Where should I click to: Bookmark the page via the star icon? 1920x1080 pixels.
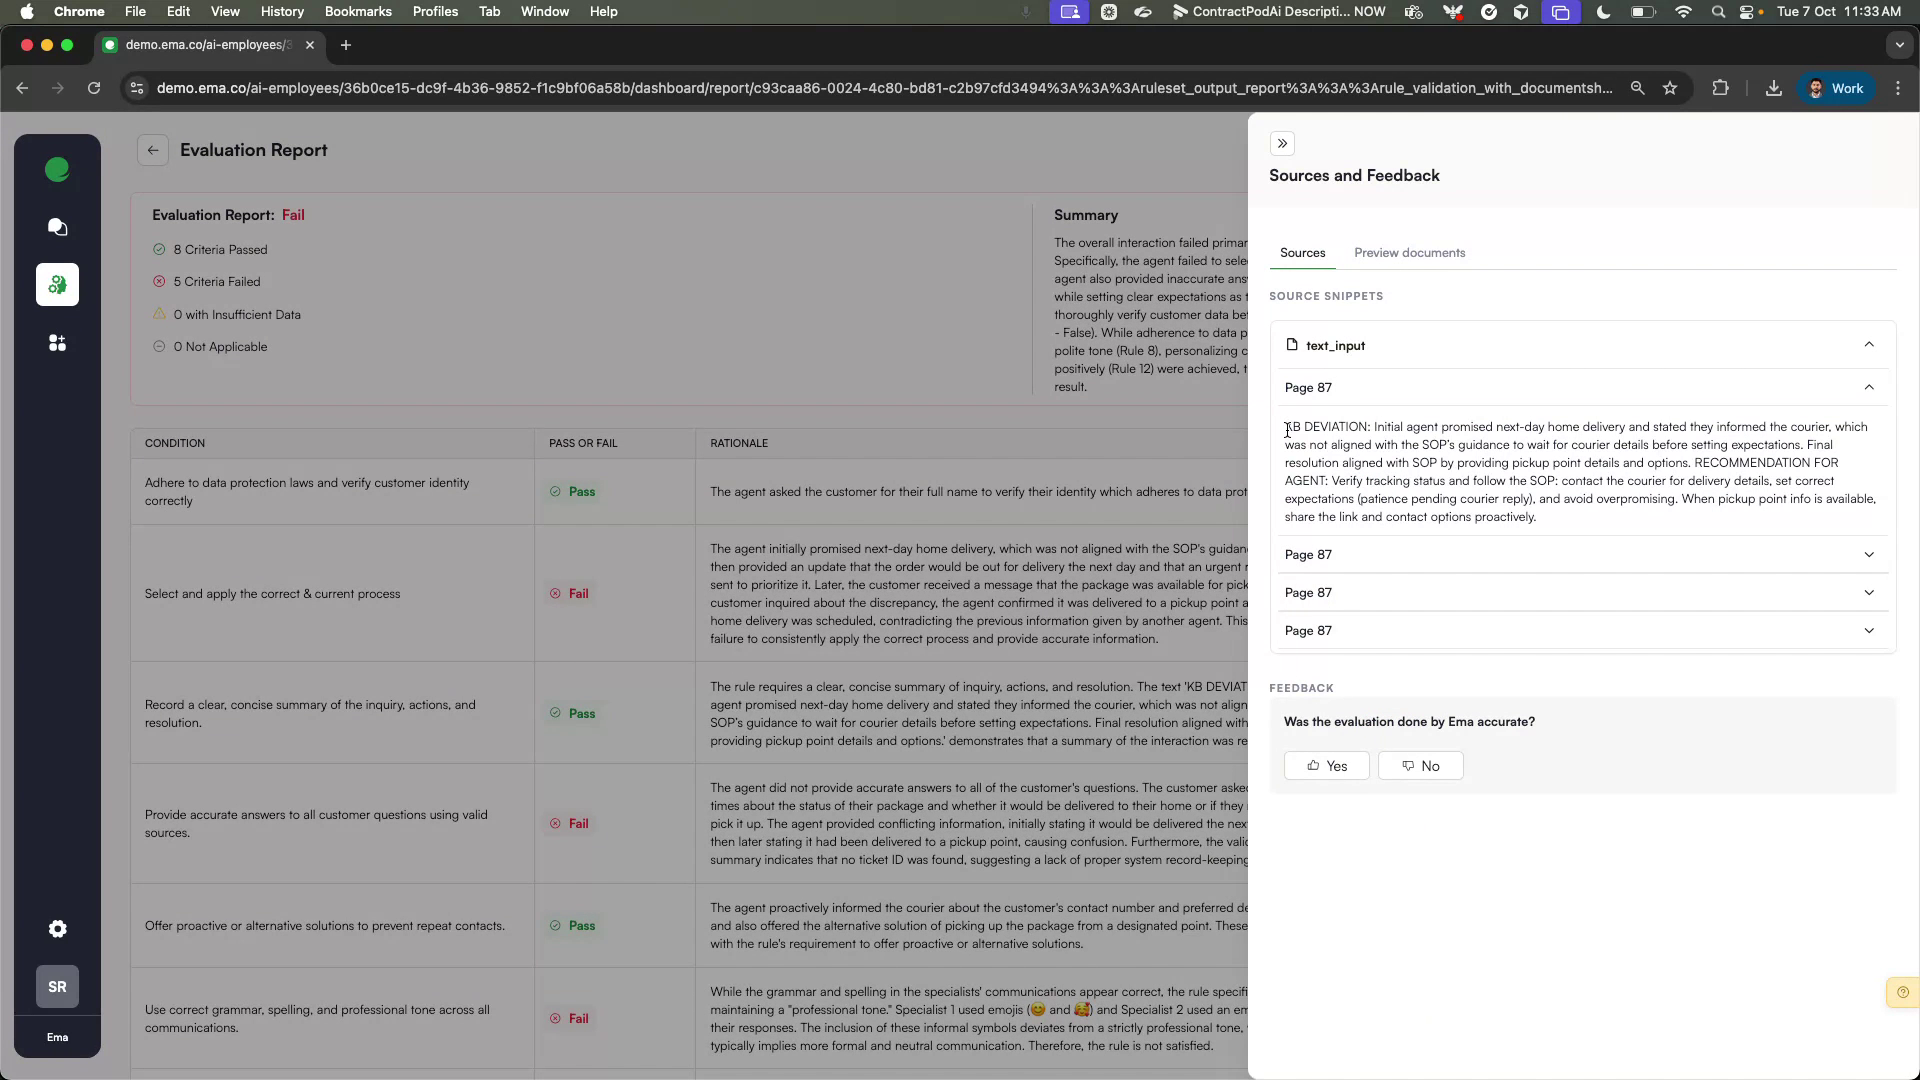pos(1670,88)
